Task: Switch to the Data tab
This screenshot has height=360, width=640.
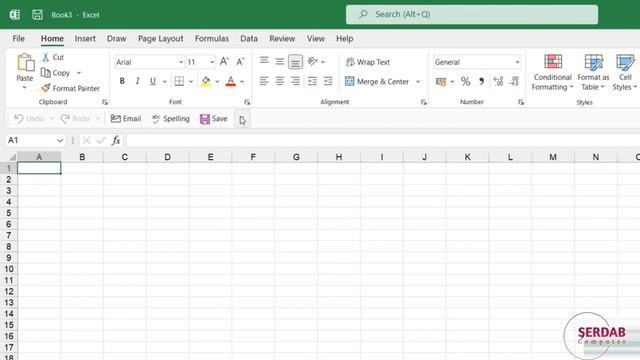Action: pyautogui.click(x=249, y=39)
